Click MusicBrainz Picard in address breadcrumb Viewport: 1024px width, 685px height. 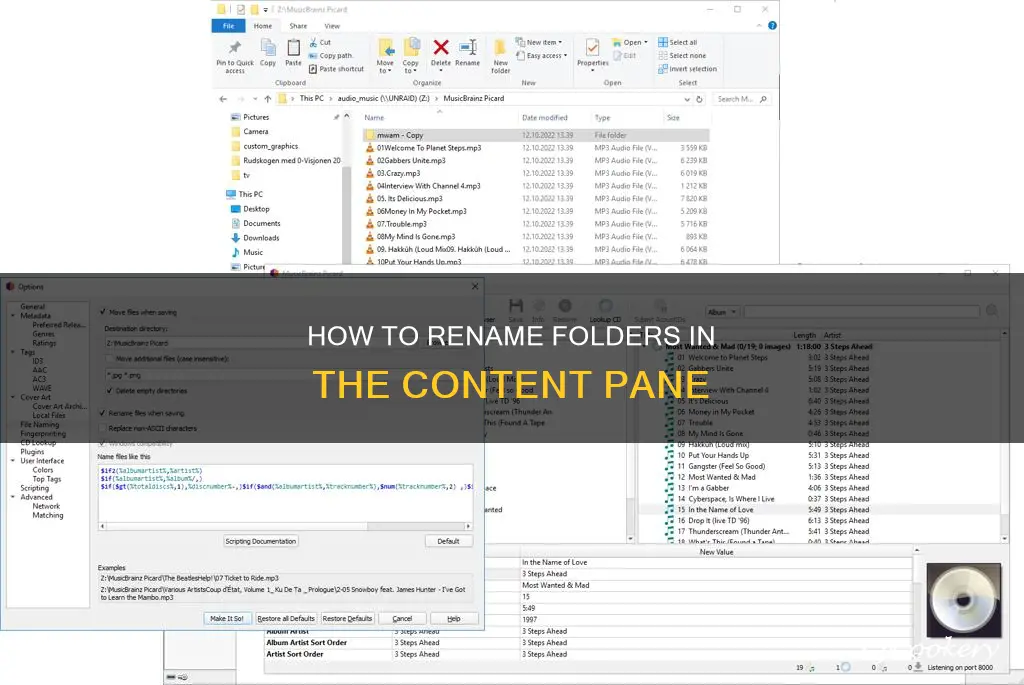473,99
